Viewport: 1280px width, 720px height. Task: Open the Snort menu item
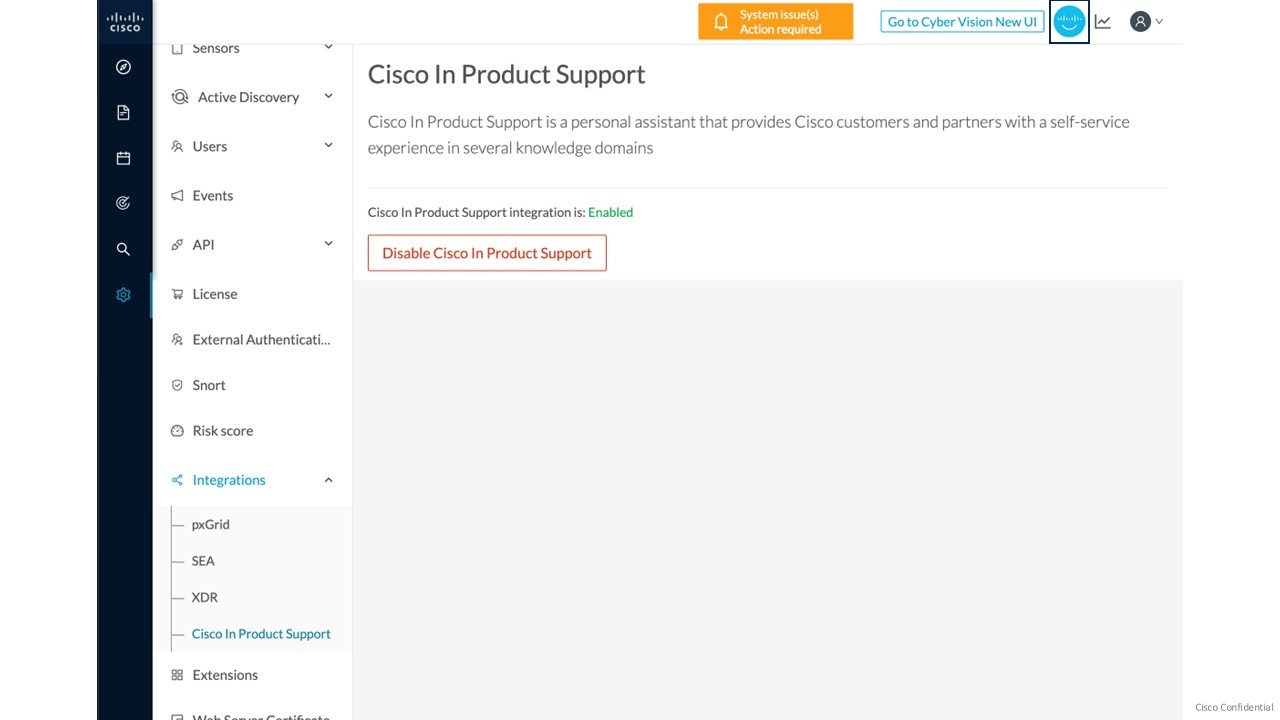pos(209,385)
